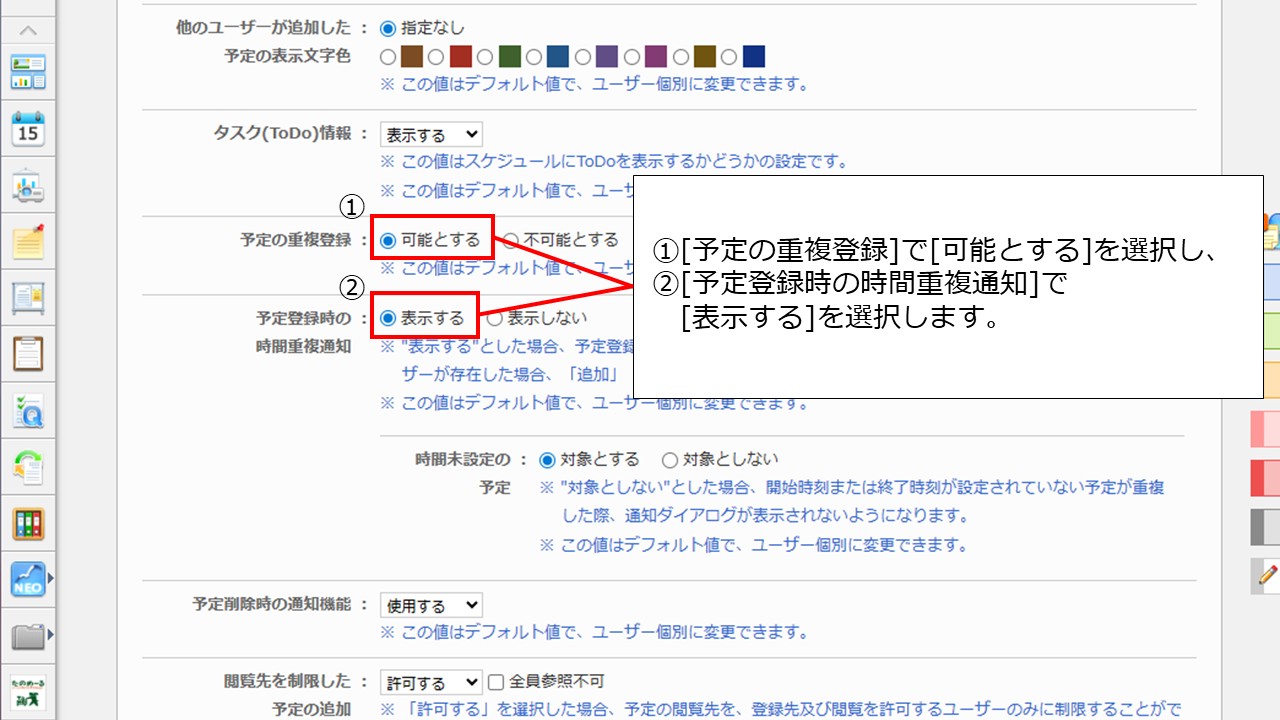Select the red text color radio
The height and width of the screenshot is (720, 1280).
[x=437, y=56]
